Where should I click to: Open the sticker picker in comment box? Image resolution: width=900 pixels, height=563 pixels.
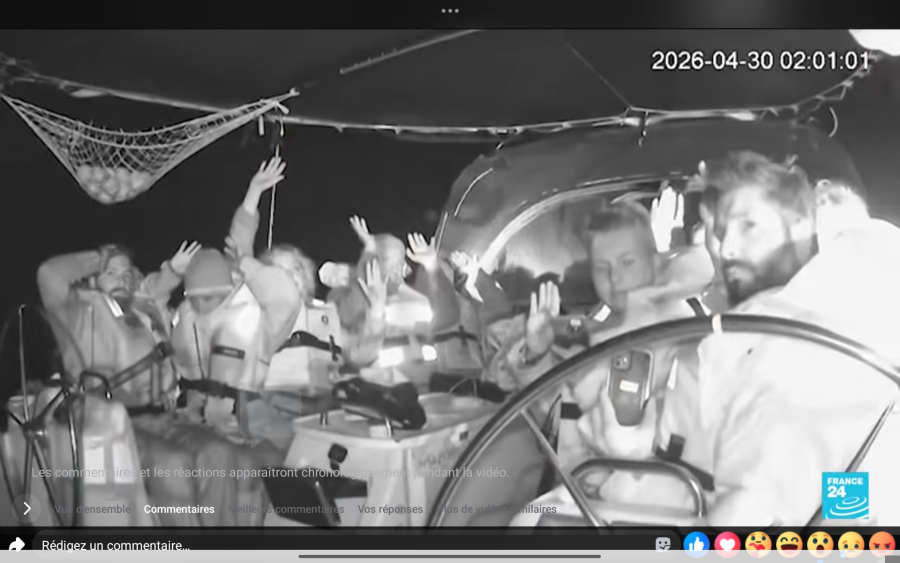pos(663,545)
